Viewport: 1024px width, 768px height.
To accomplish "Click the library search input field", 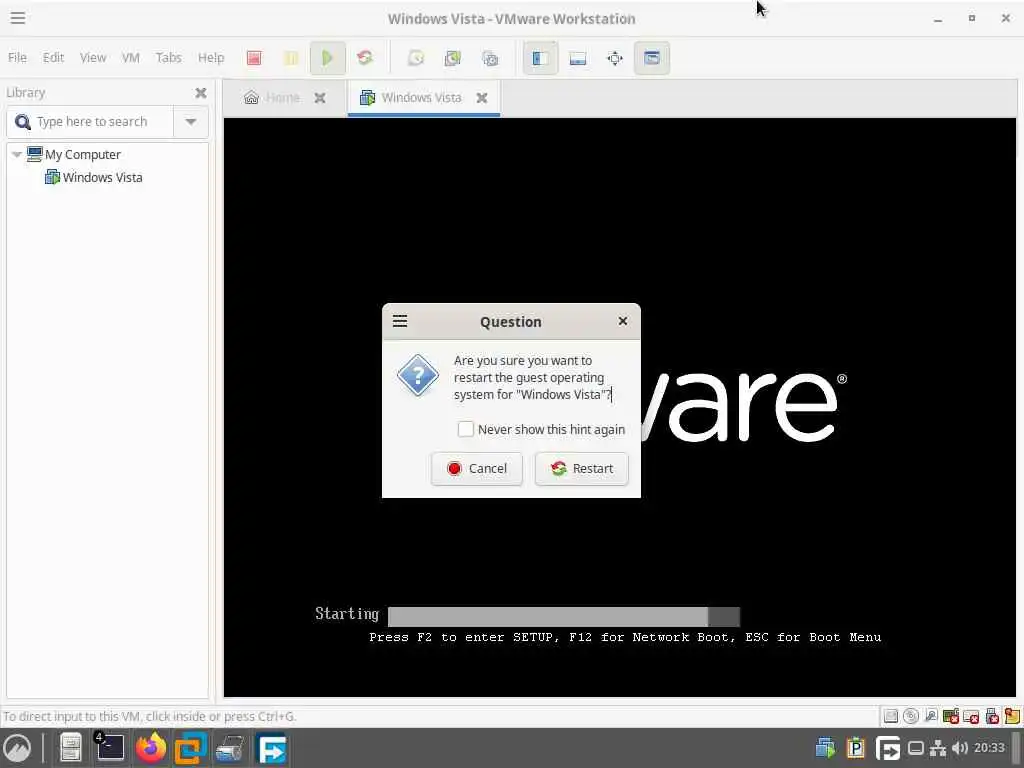I will click(90, 121).
